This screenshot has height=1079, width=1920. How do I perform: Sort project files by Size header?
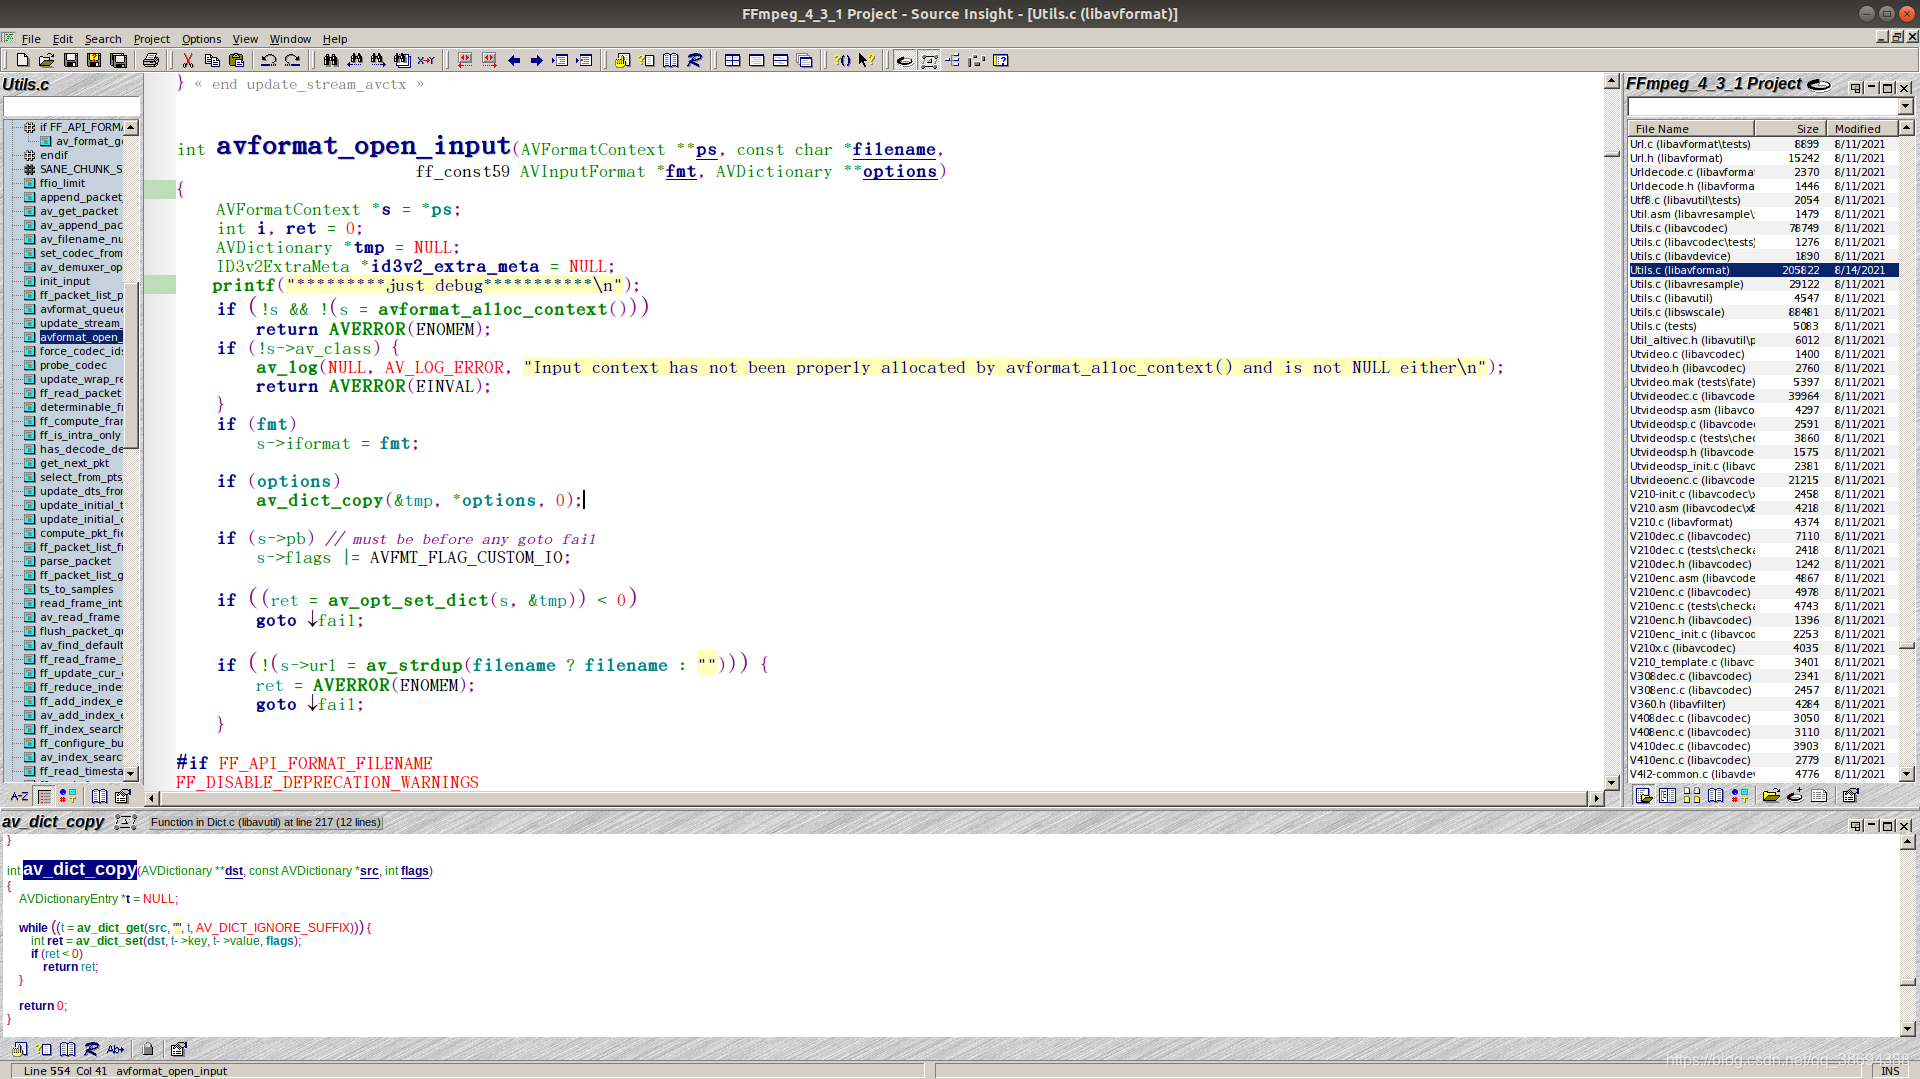point(1790,128)
